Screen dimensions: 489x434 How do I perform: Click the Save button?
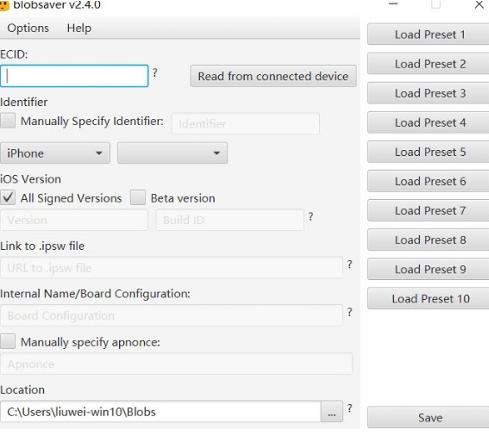pyautogui.click(x=430, y=417)
